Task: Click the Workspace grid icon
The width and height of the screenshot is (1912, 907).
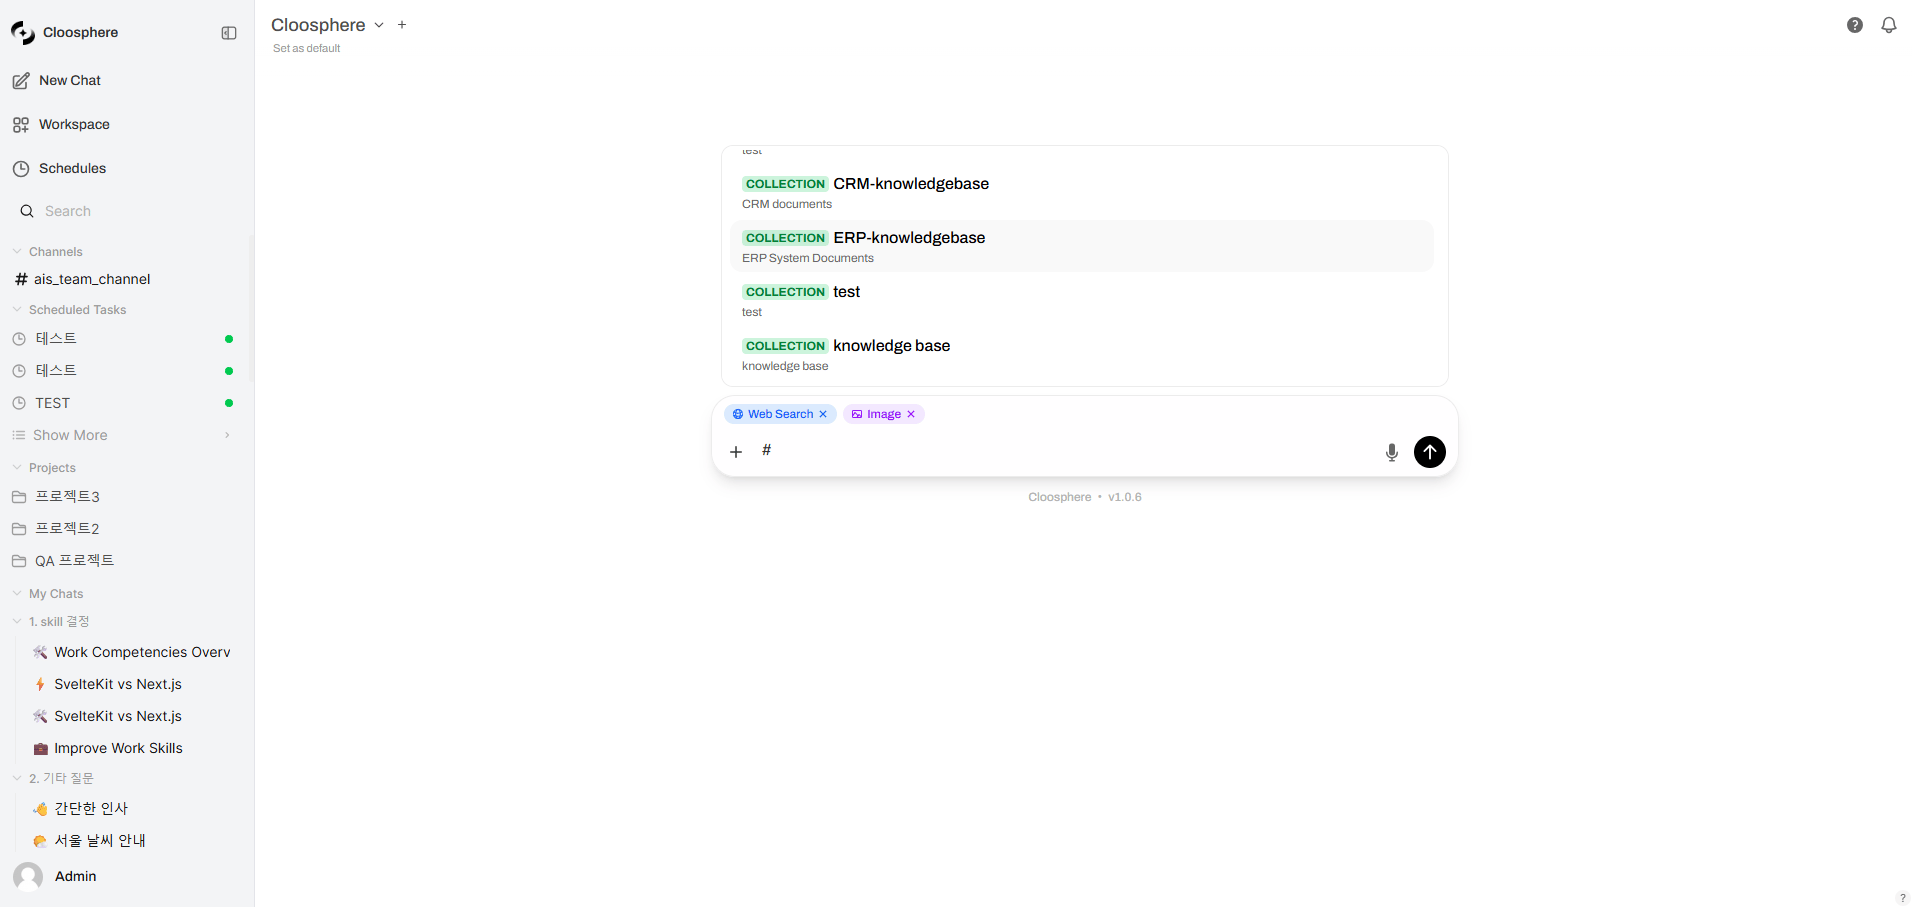Action: 21,125
